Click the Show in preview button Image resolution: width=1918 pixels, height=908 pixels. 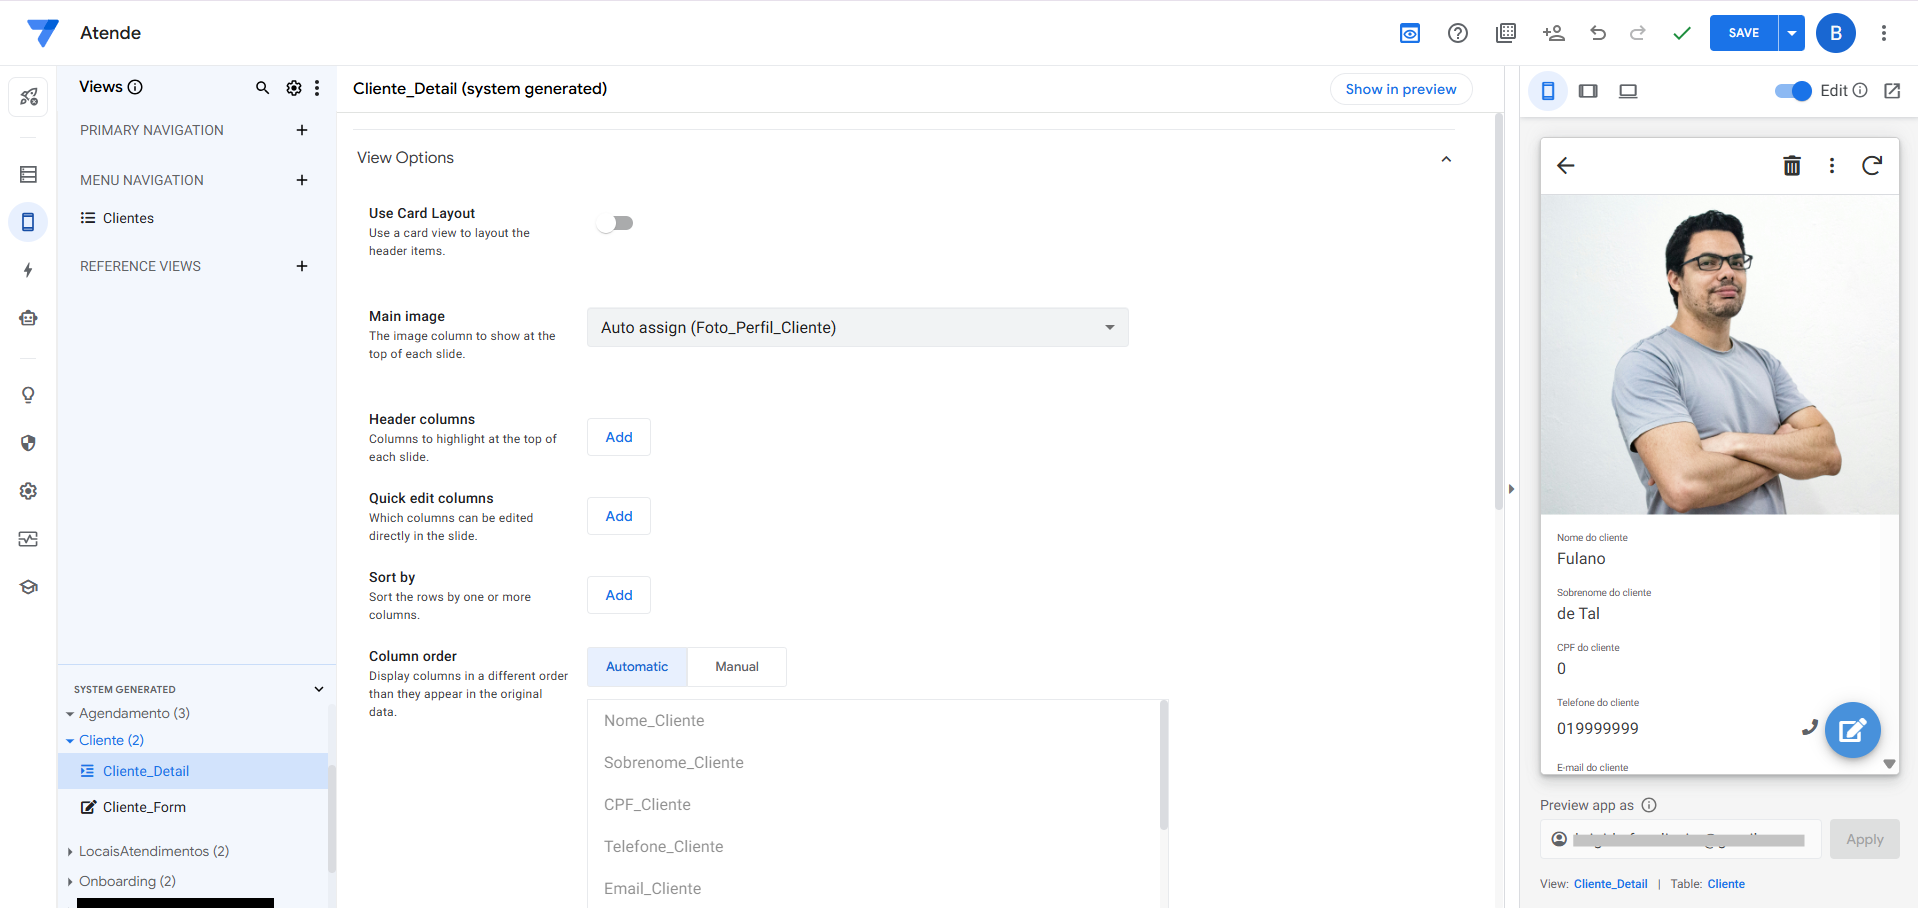click(1400, 89)
